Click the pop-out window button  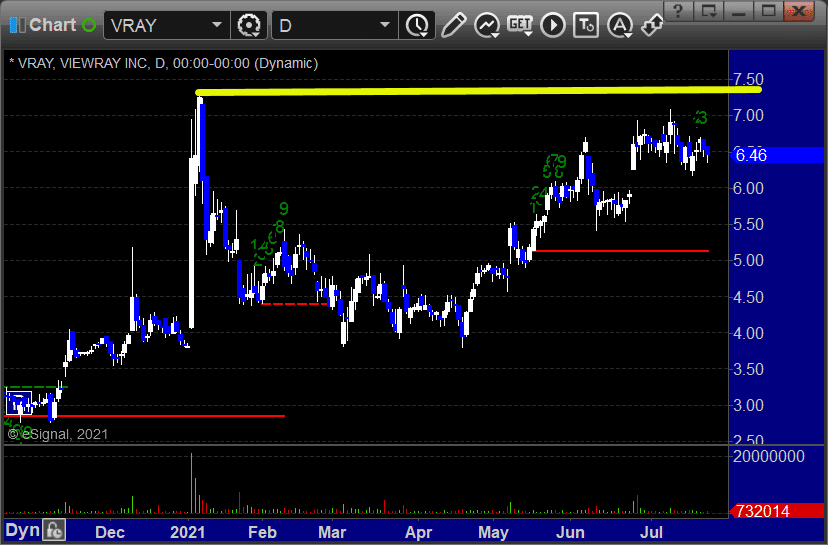[708, 11]
